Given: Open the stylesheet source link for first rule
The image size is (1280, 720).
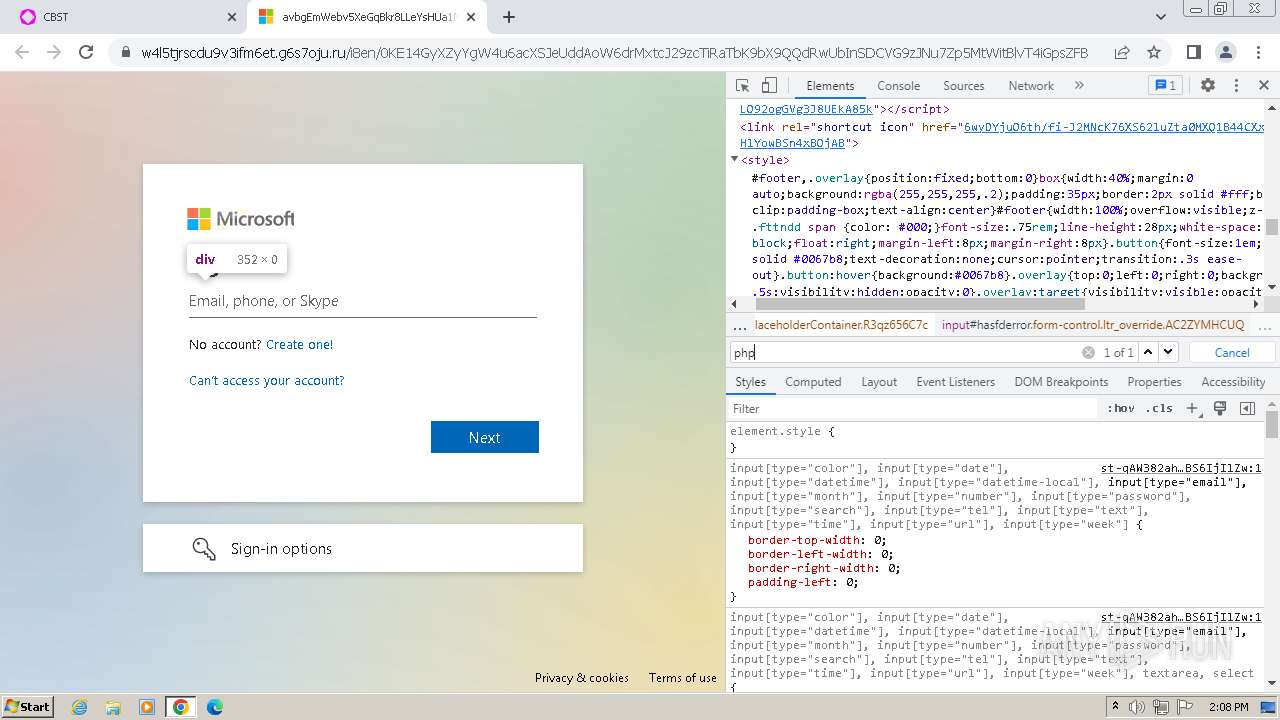Looking at the screenshot, I should click(1181, 468).
